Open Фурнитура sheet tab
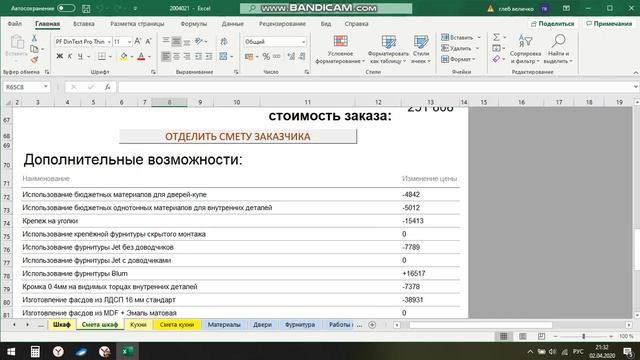This screenshot has height=360, width=640. click(x=300, y=324)
